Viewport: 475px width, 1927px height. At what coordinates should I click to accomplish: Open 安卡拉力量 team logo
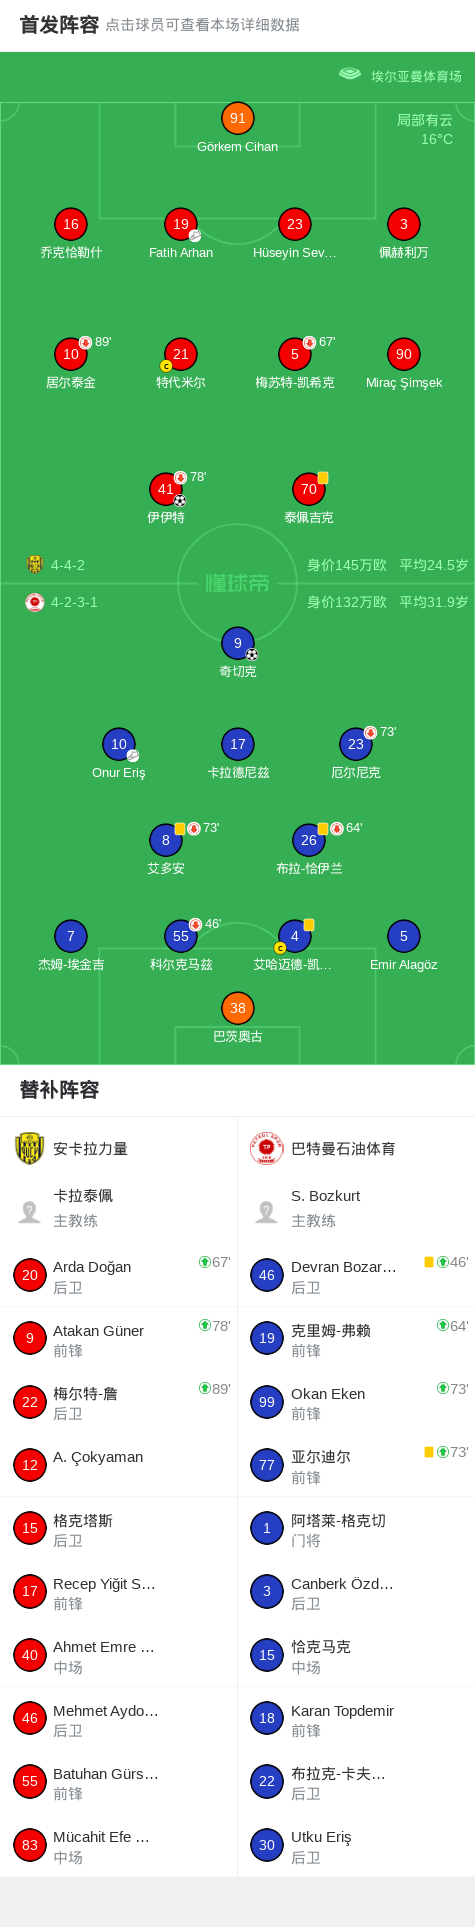point(30,1149)
